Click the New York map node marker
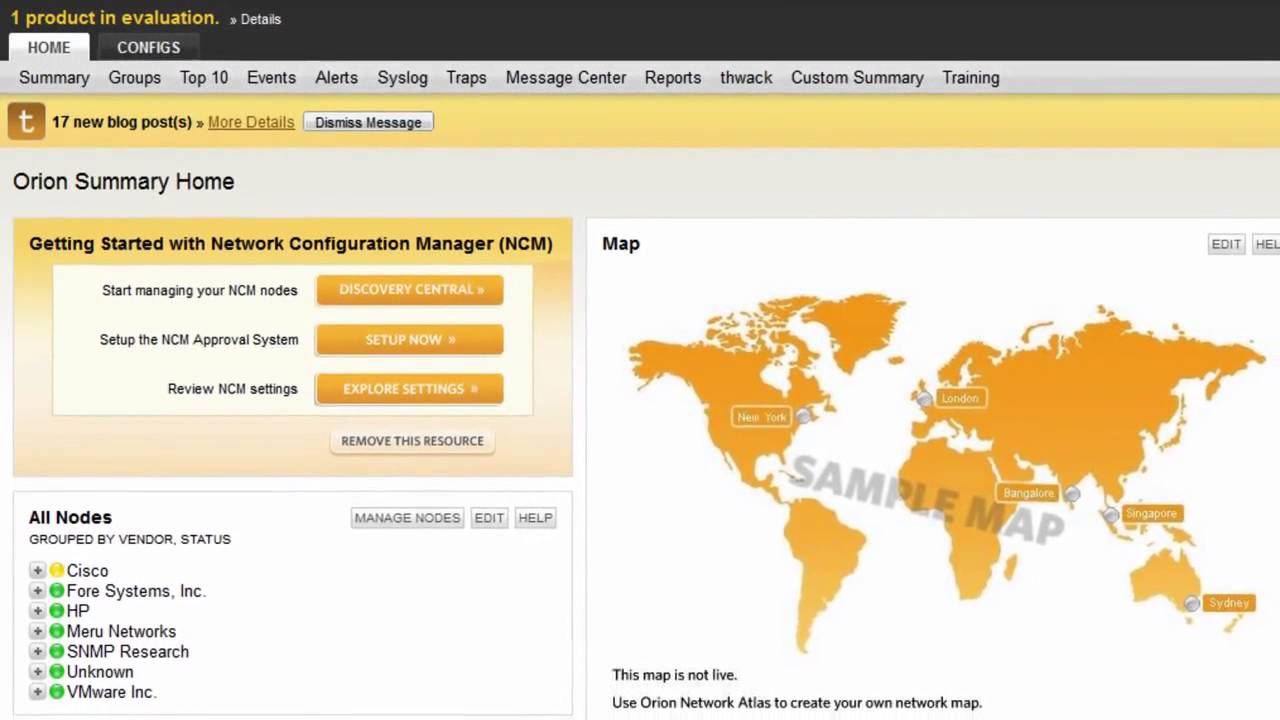 [x=802, y=416]
